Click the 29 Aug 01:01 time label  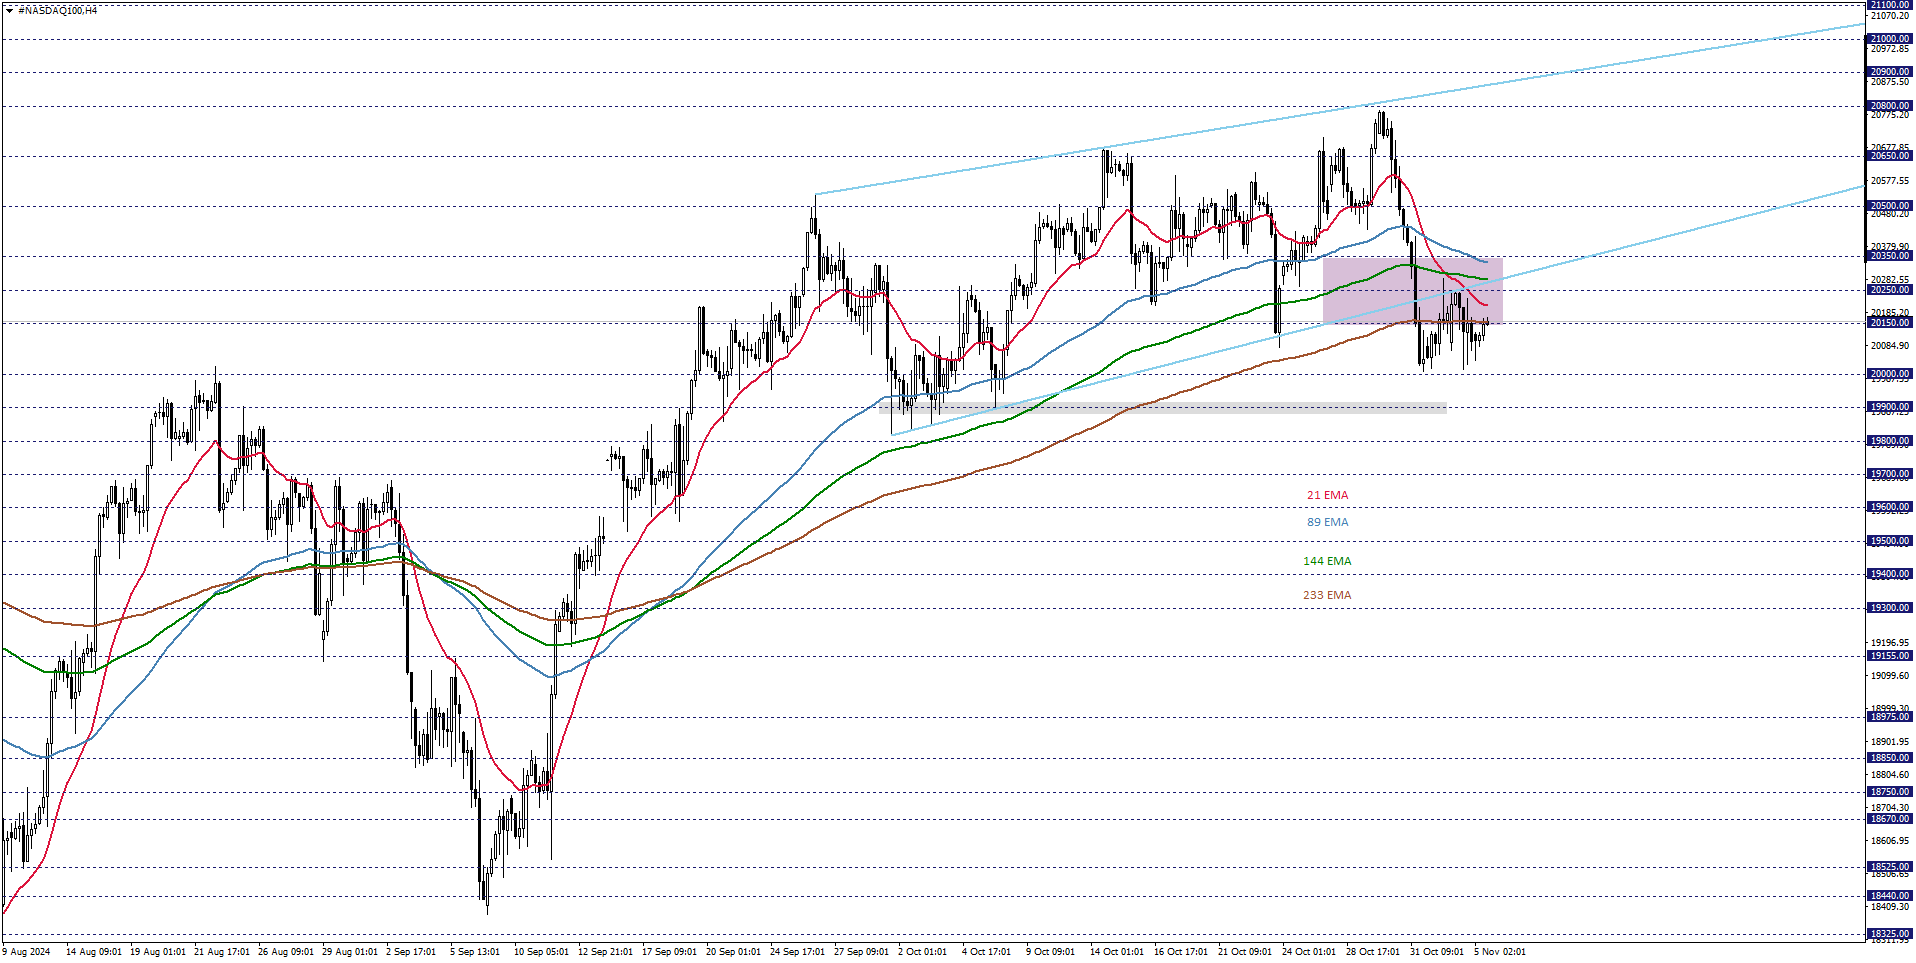click(350, 952)
